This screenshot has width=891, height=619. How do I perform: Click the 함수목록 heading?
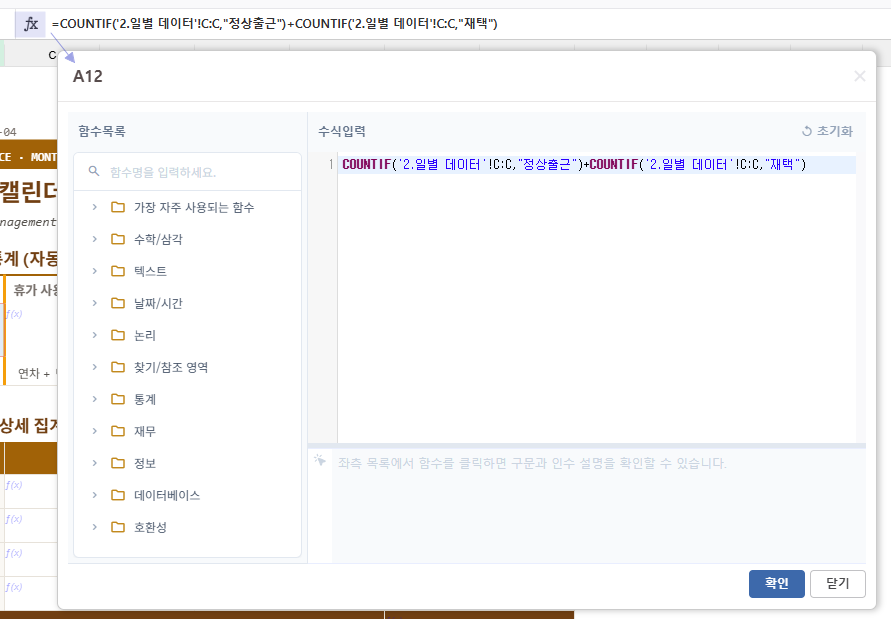click(102, 131)
